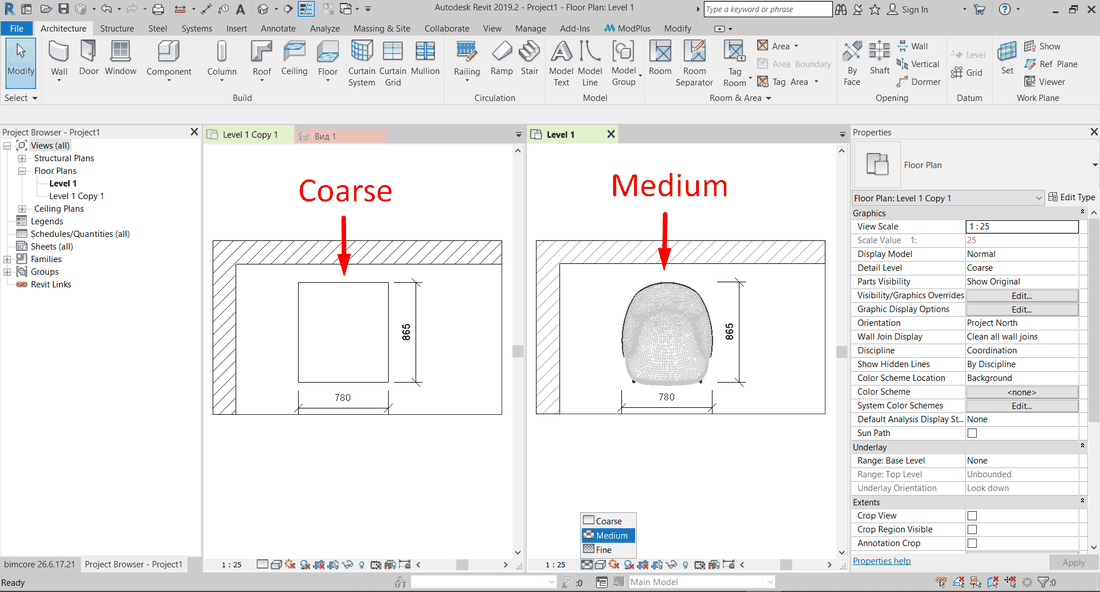Viewport: 1100px width, 592px height.
Task: Click Edit for Graphic Display Options
Action: pos(1022,309)
